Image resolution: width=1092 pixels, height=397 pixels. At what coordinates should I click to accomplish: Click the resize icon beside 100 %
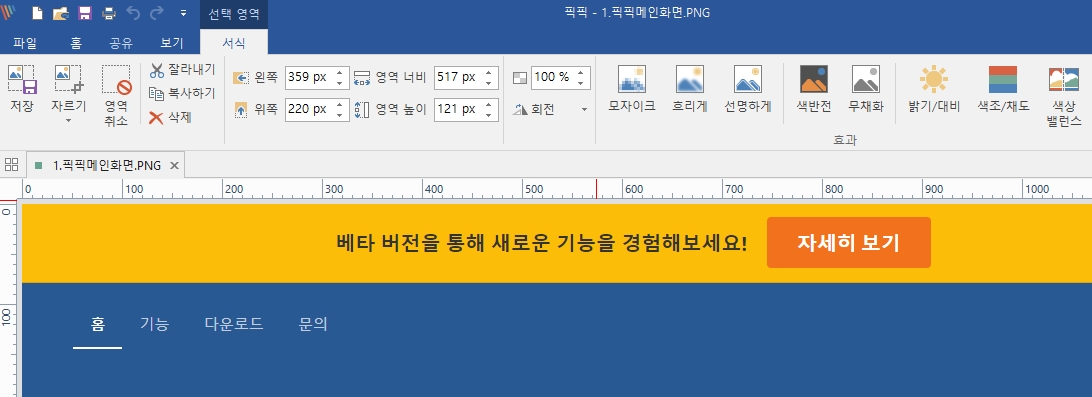tap(520, 78)
